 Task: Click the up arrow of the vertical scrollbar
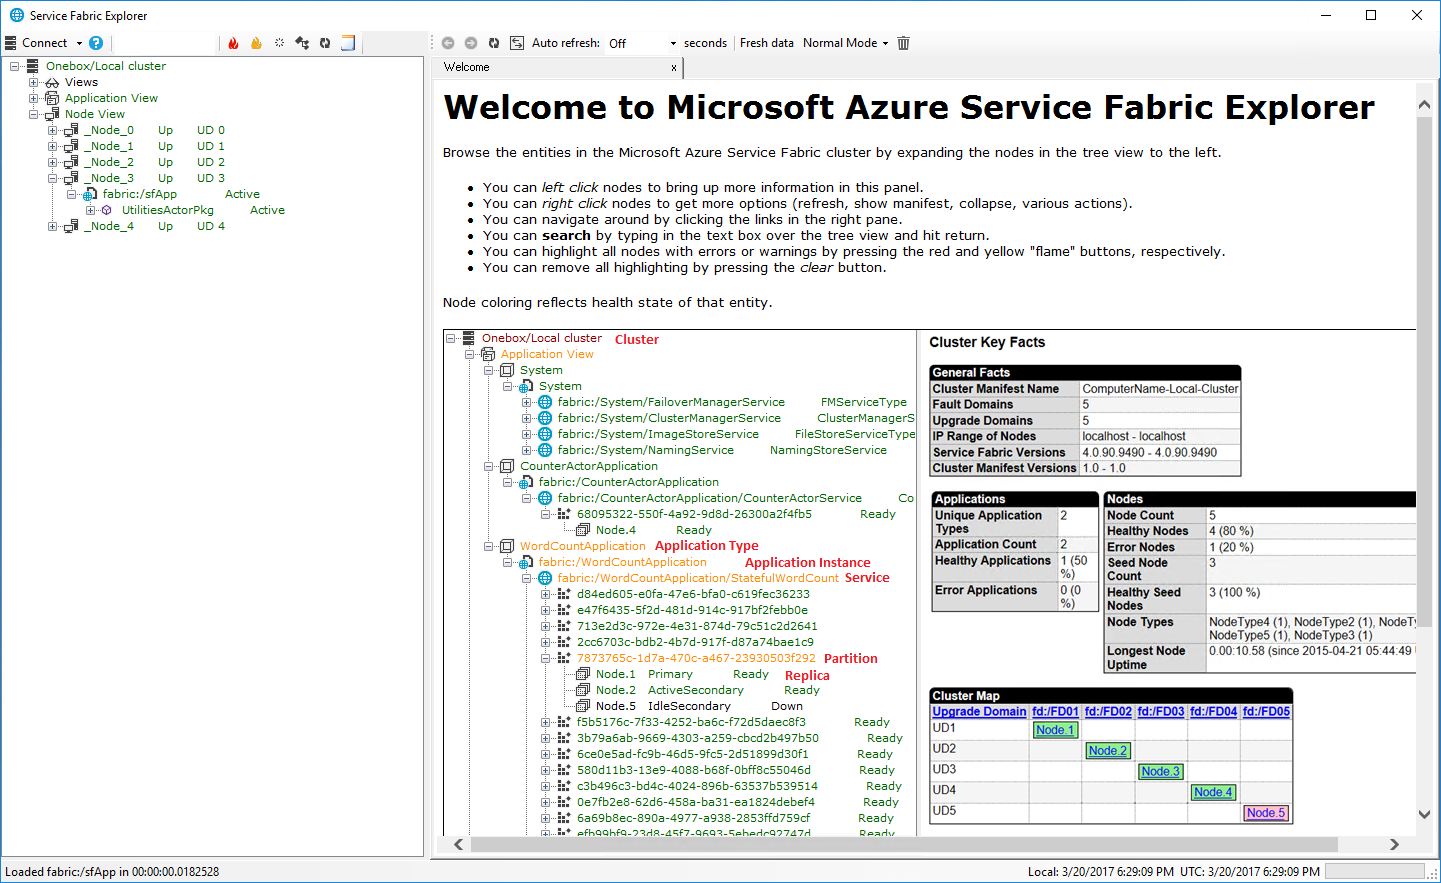pyautogui.click(x=1424, y=105)
